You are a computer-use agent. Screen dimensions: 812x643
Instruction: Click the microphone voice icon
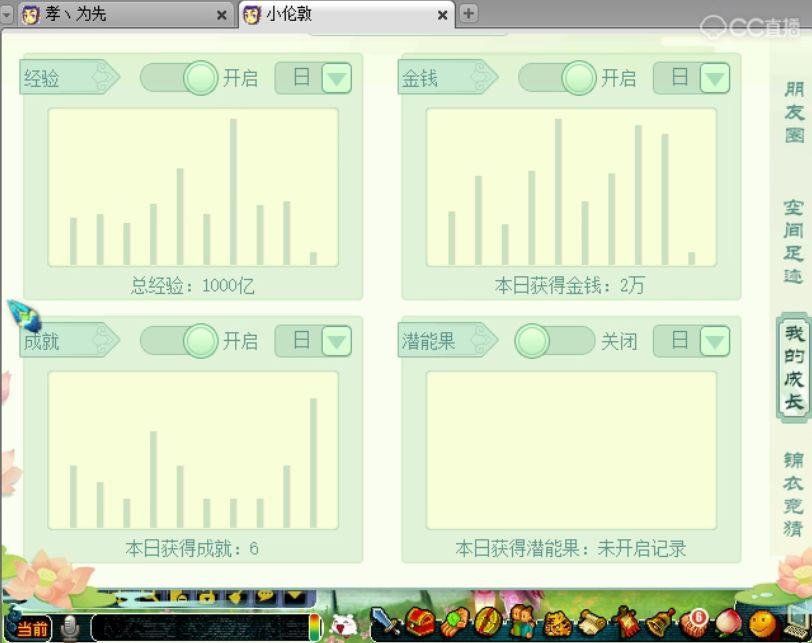click(70, 627)
